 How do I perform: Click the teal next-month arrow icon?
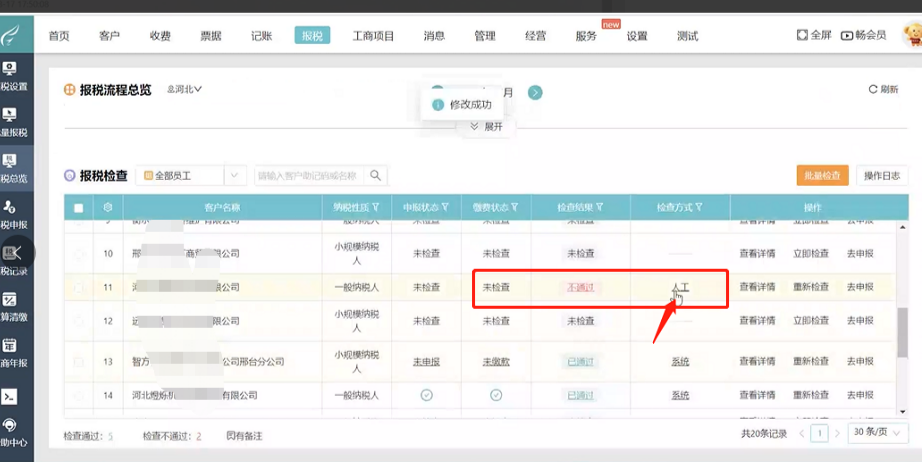click(535, 93)
